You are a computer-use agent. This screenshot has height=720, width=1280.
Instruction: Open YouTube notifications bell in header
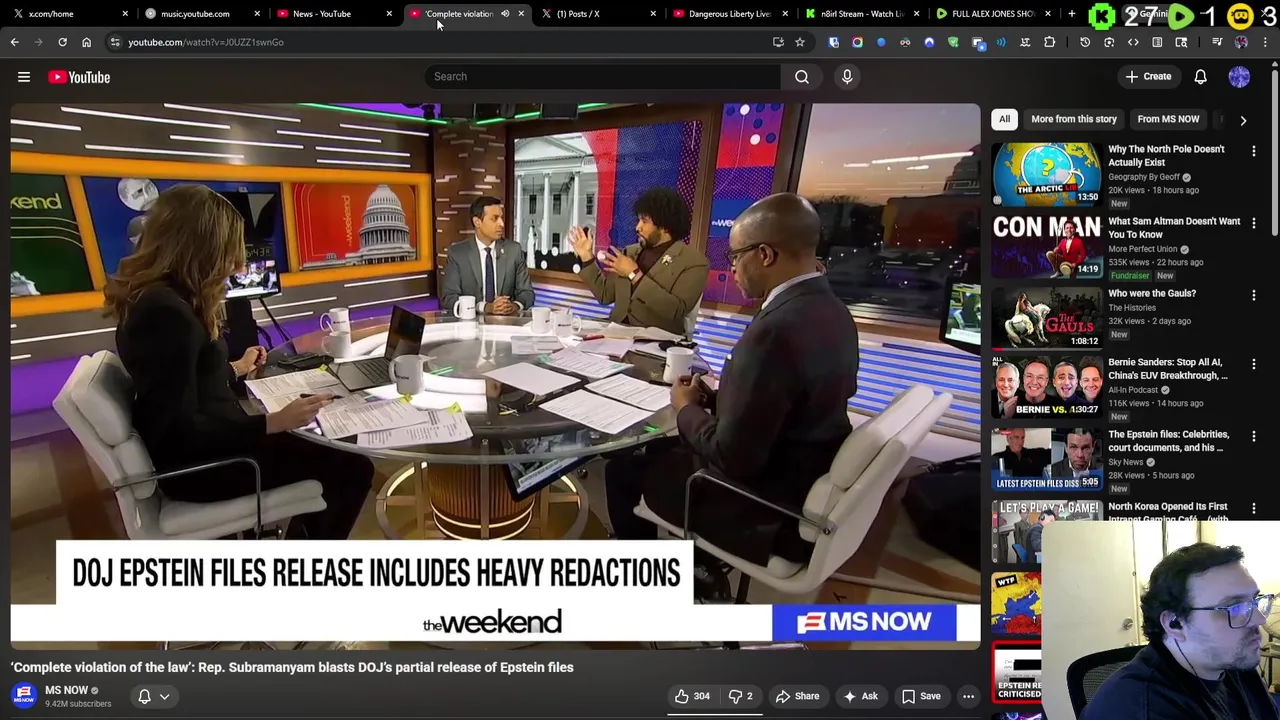(x=1201, y=77)
